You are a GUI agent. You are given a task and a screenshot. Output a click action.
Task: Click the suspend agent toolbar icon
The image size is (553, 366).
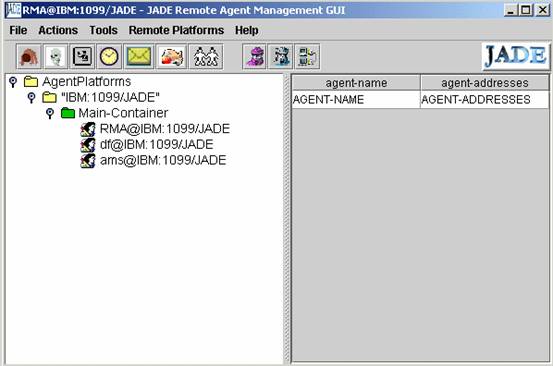82,56
